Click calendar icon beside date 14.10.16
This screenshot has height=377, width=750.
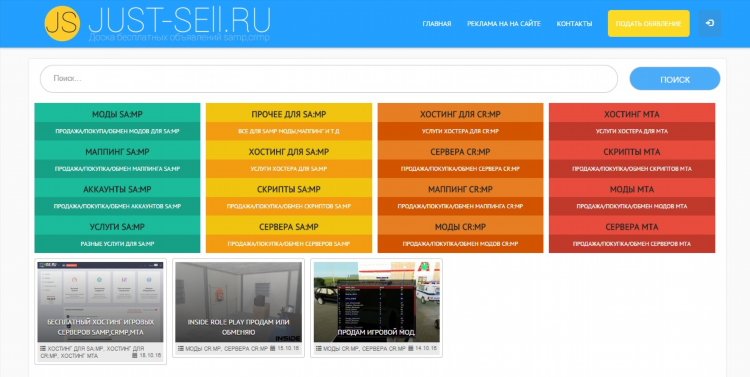410,348
